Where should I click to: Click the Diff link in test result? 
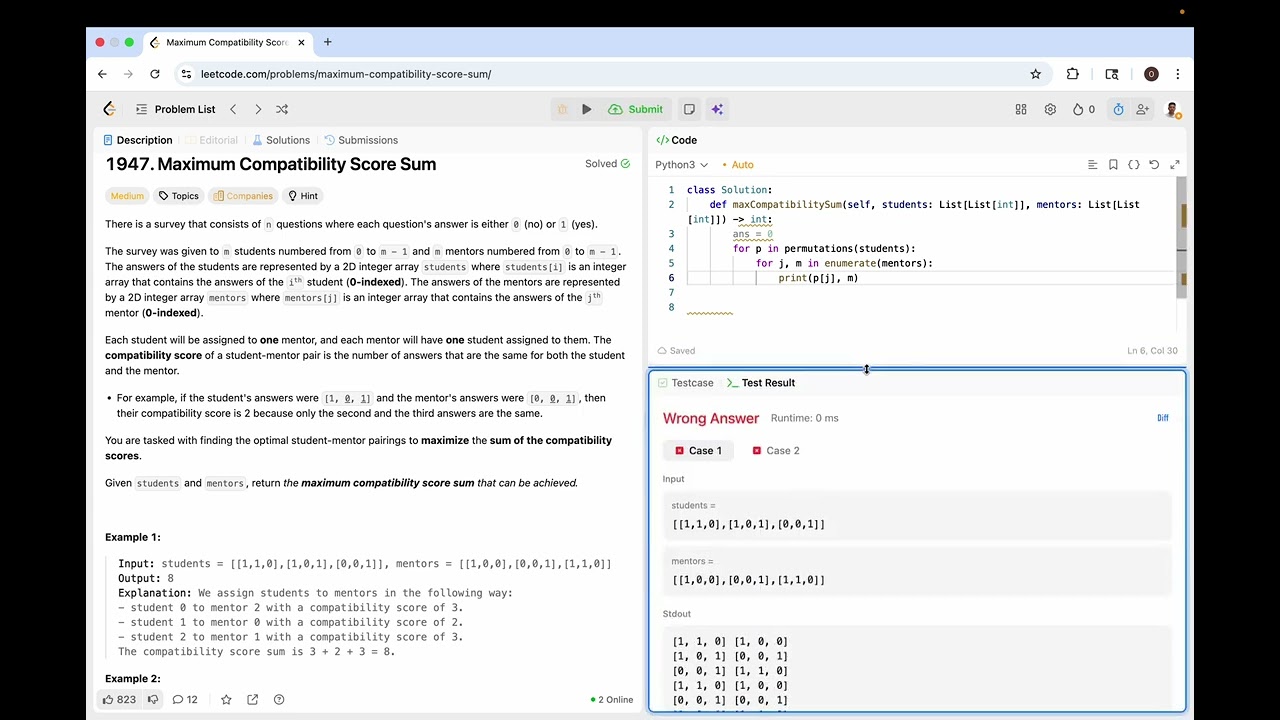(x=1163, y=418)
